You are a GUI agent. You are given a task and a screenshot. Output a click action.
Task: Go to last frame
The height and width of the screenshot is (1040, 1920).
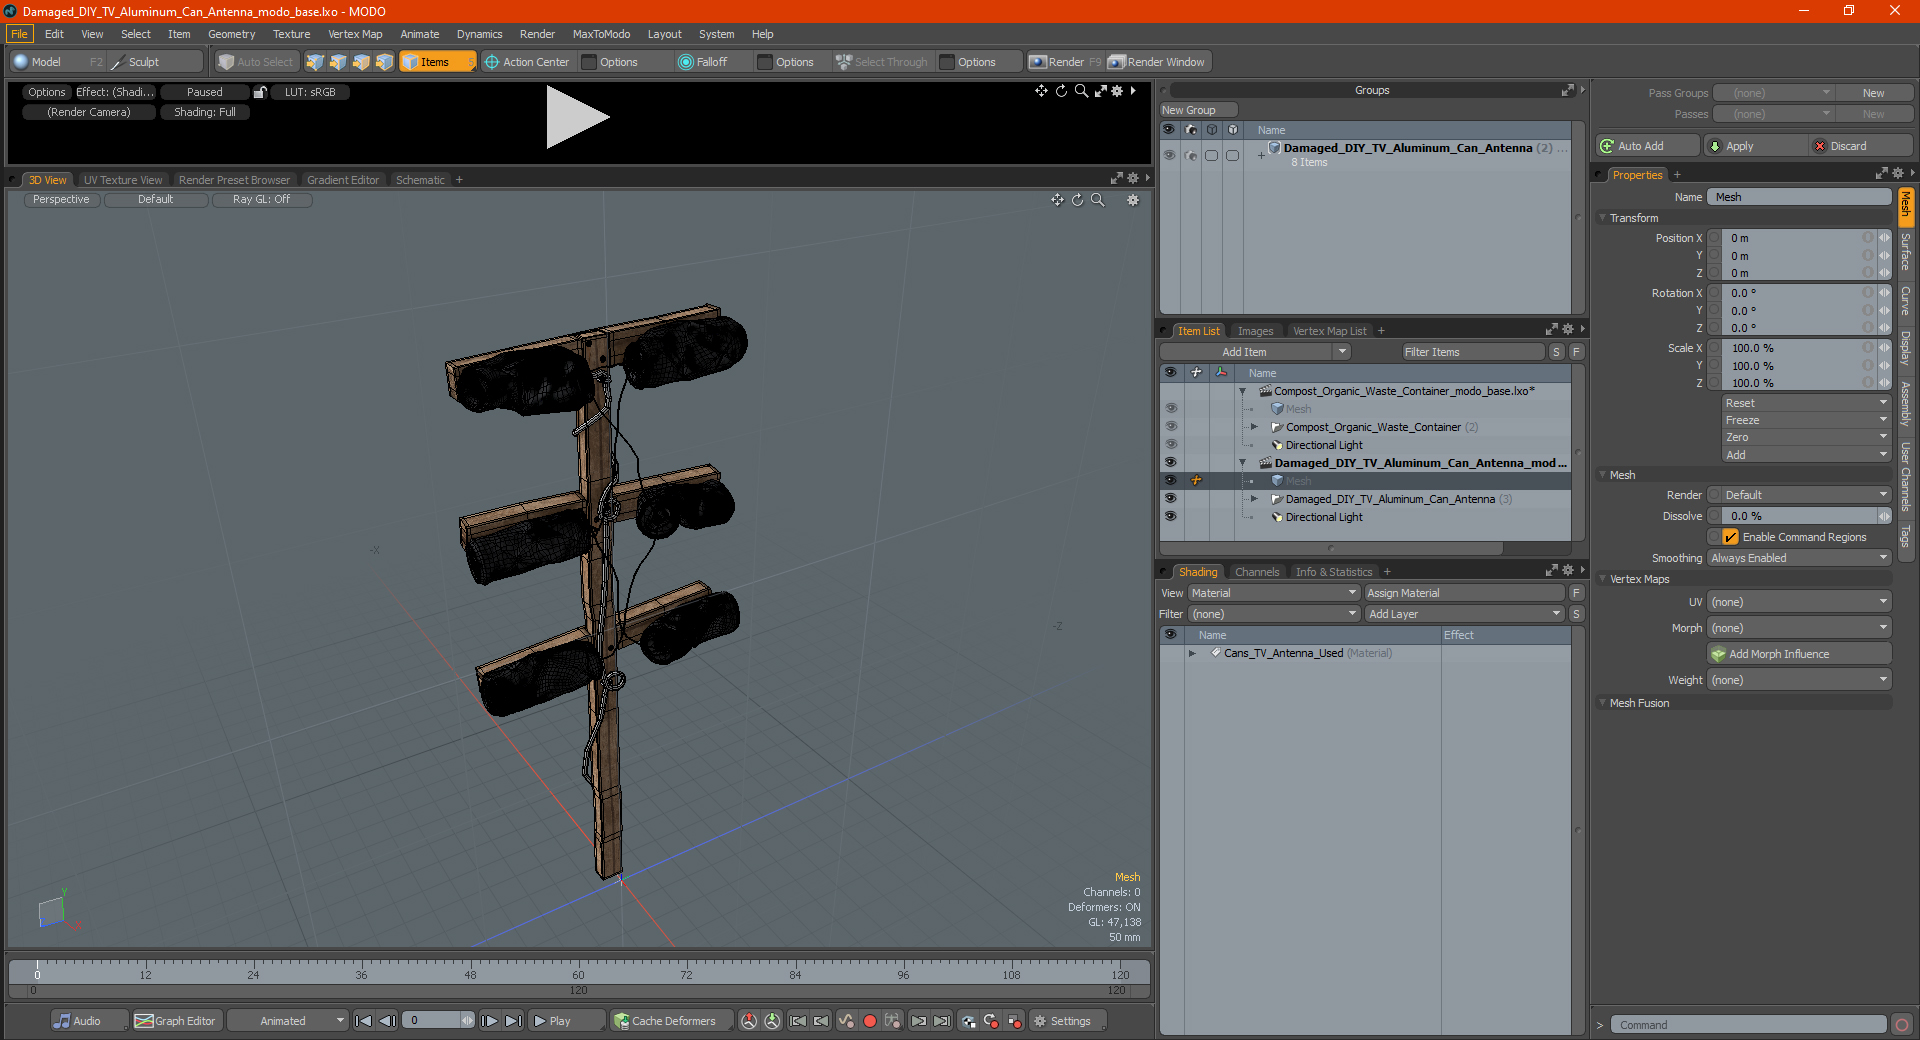[513, 1021]
